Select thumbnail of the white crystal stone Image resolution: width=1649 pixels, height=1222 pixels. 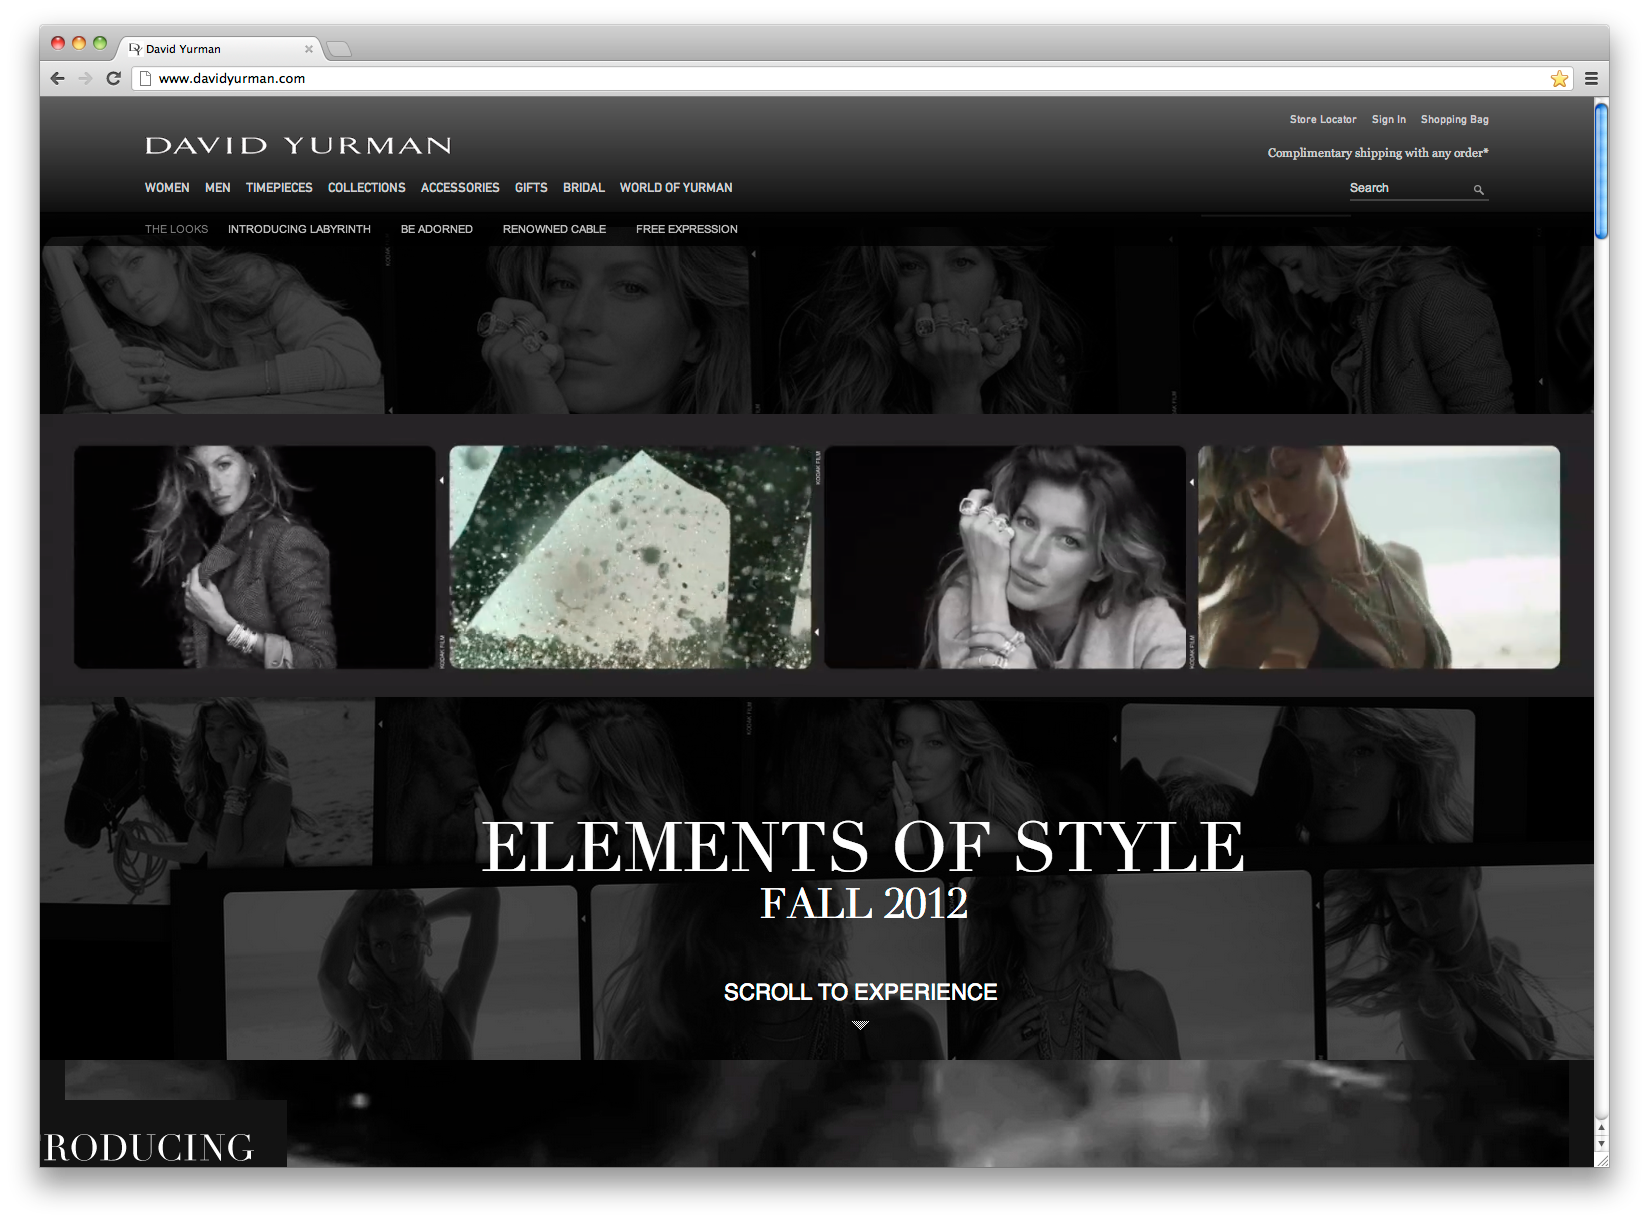tap(630, 557)
